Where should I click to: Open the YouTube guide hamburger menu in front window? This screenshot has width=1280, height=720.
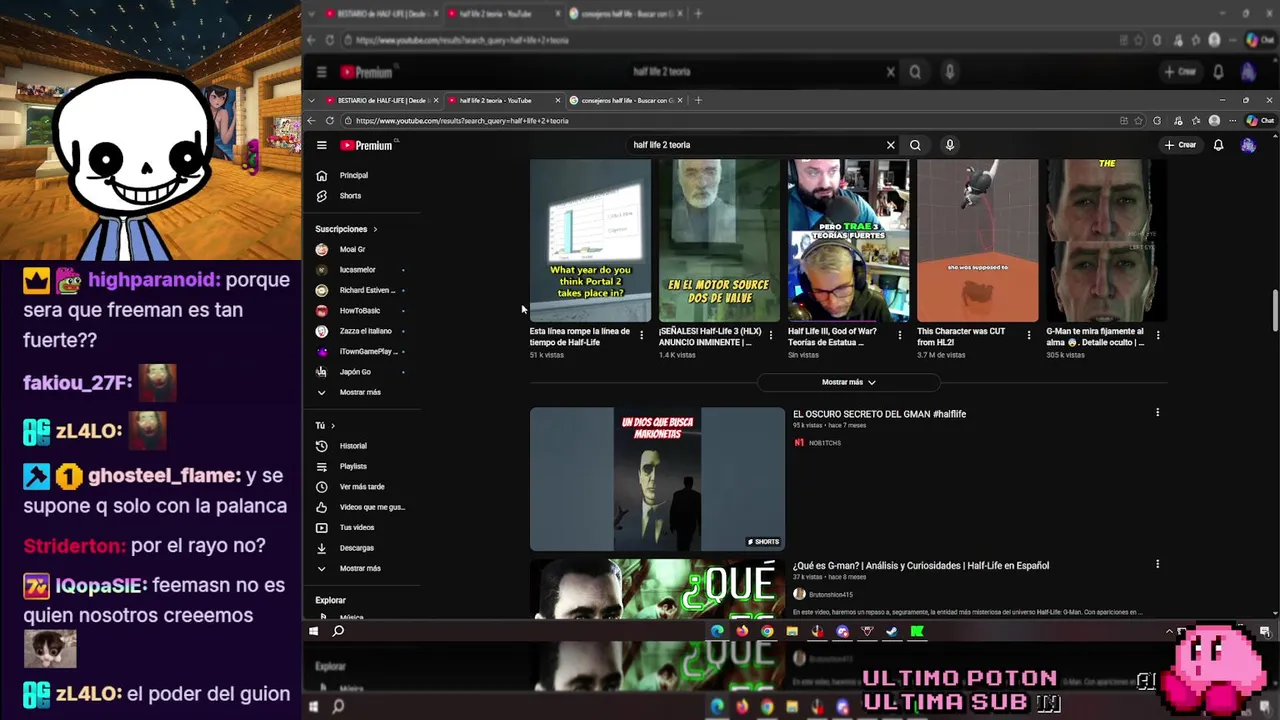[321, 145]
